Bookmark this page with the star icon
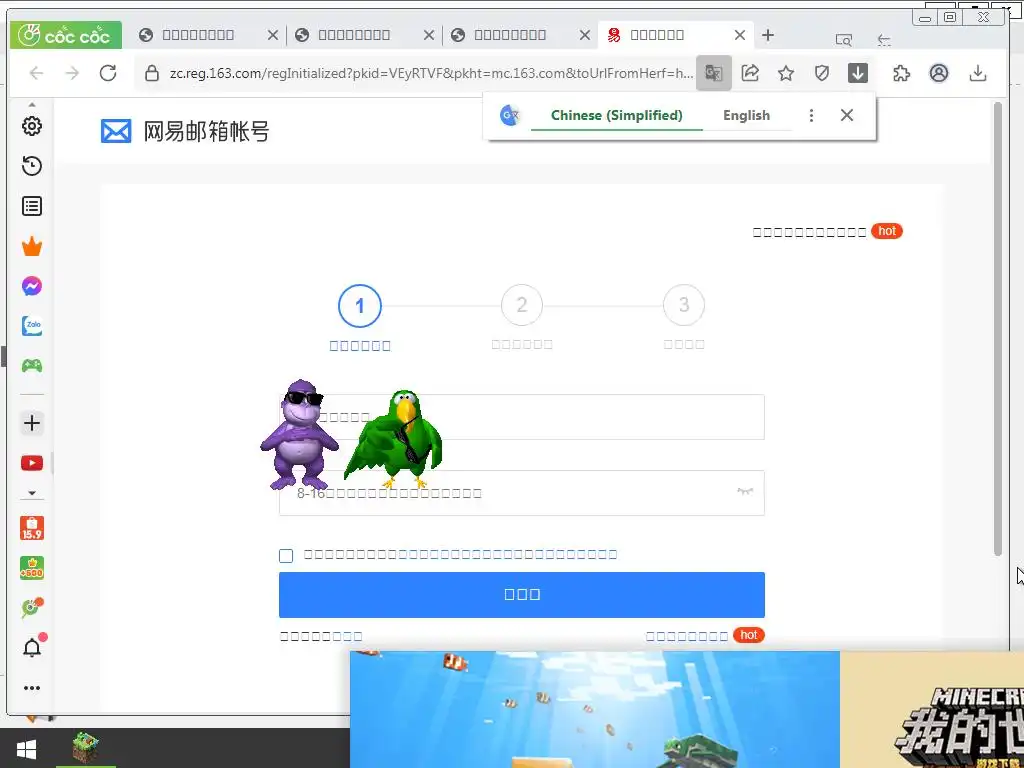 [x=786, y=73]
